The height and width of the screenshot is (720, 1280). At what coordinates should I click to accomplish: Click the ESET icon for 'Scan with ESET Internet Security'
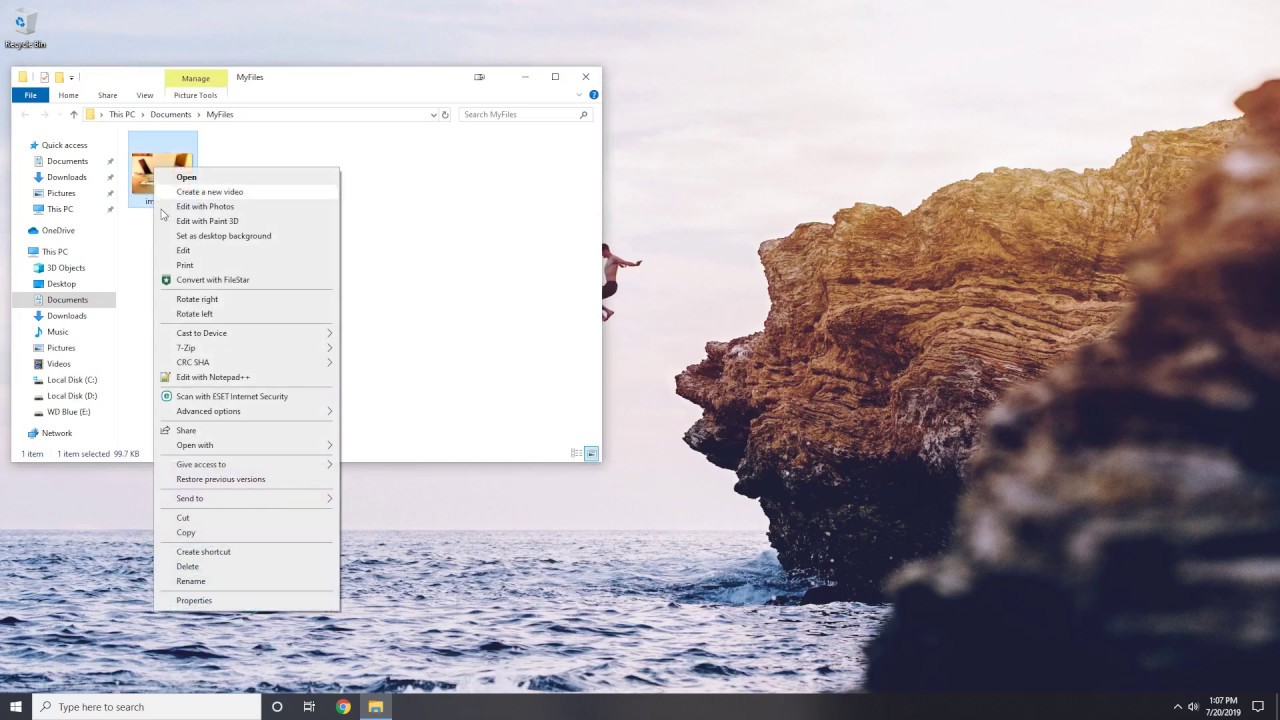(166, 396)
